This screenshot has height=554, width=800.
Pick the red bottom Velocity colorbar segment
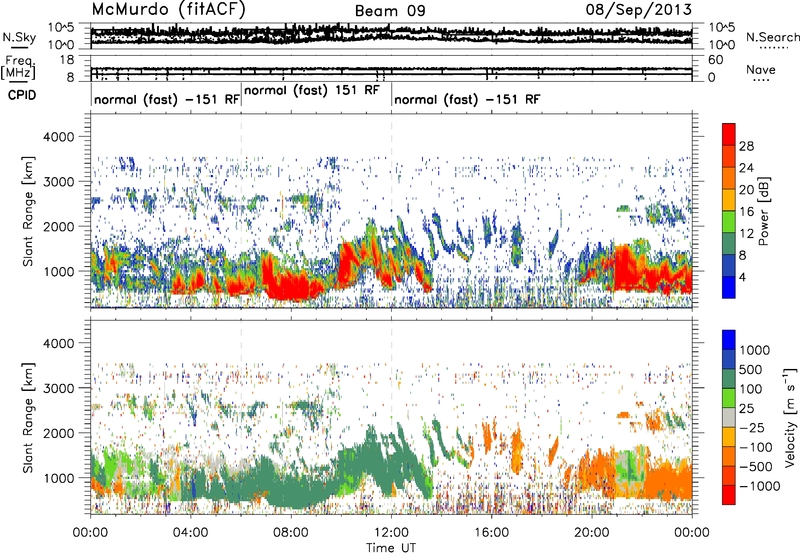(x=729, y=495)
